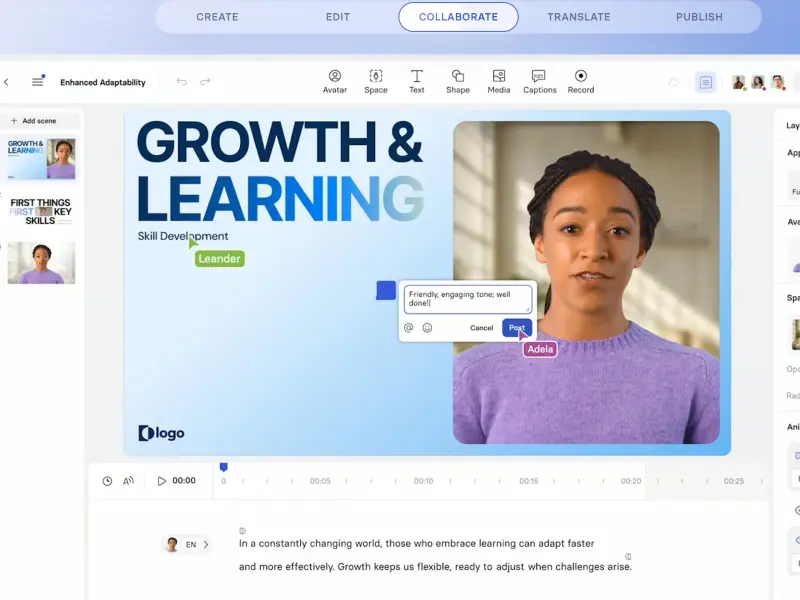The image size is (800, 600).
Task: Click the third collaborator avatar
Action: pyautogui.click(x=778, y=82)
